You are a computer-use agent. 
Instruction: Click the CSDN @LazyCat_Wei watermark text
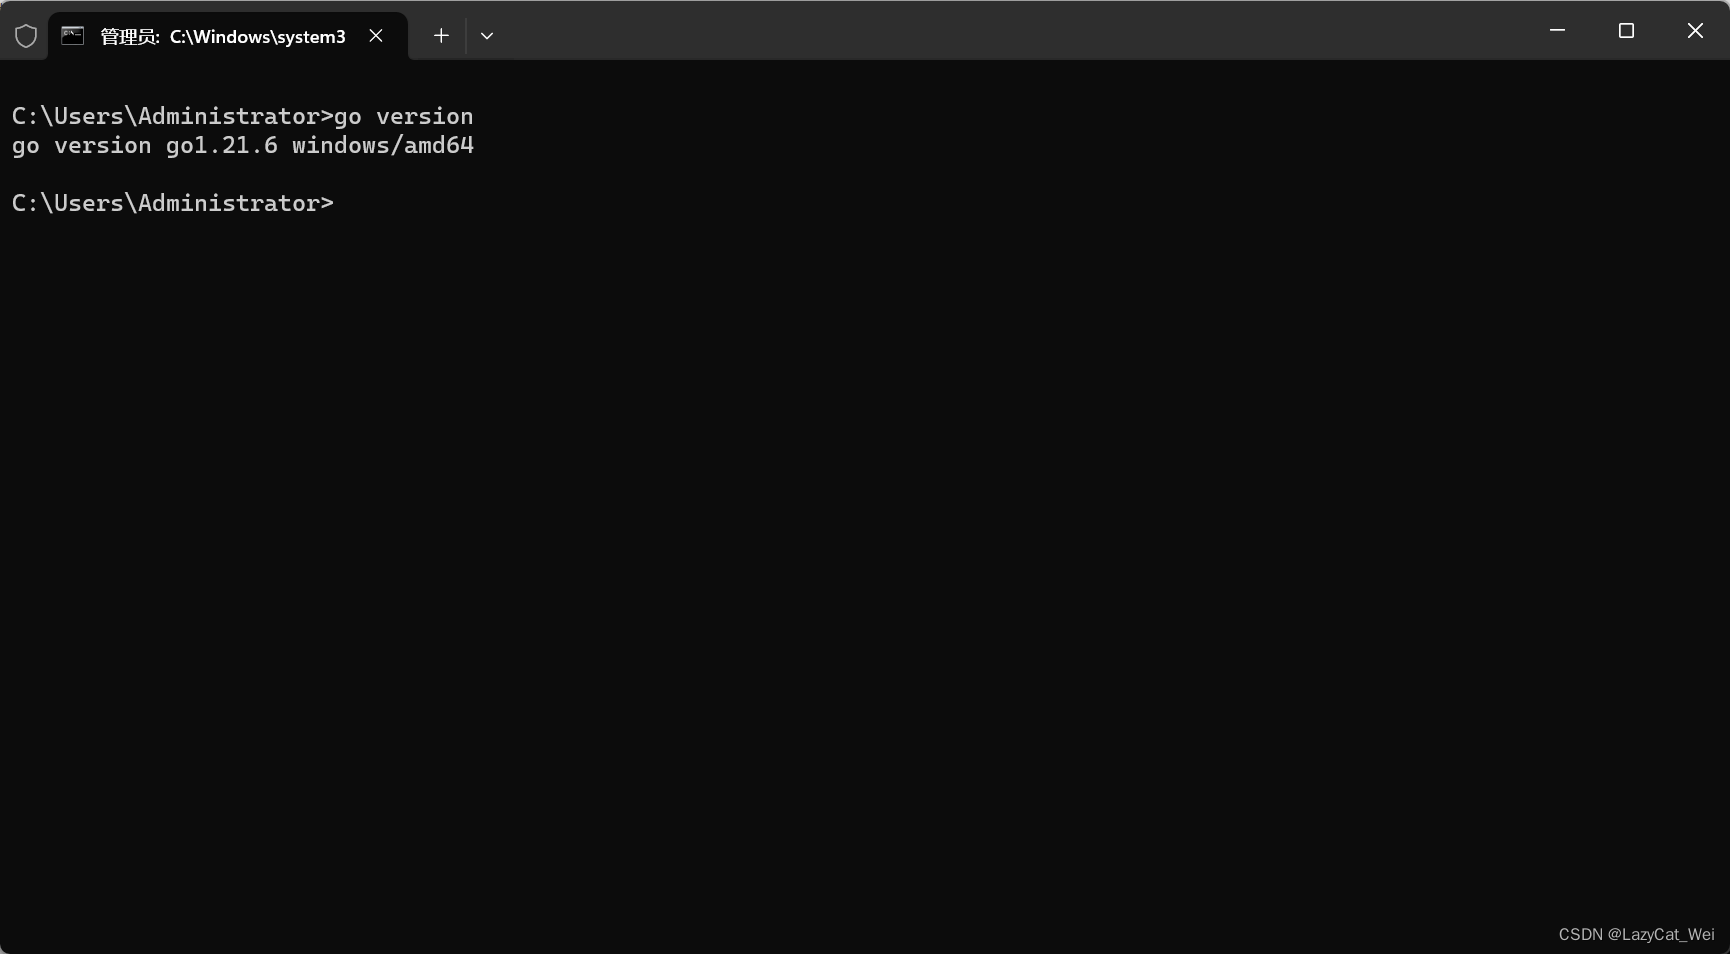(1635, 934)
